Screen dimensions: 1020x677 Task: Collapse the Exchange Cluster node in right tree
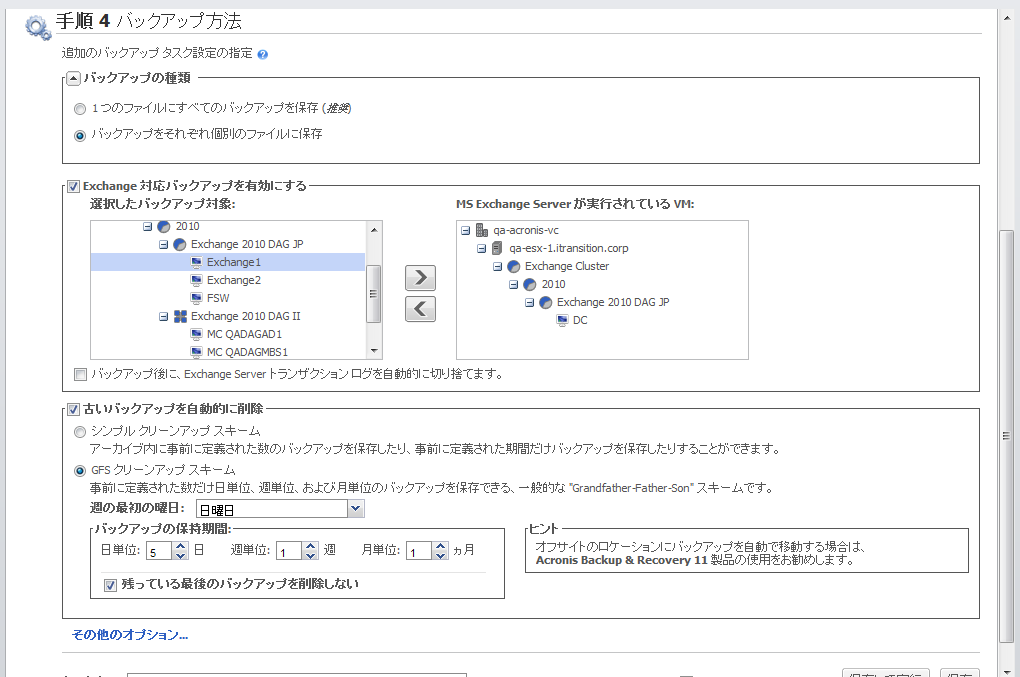point(498,267)
